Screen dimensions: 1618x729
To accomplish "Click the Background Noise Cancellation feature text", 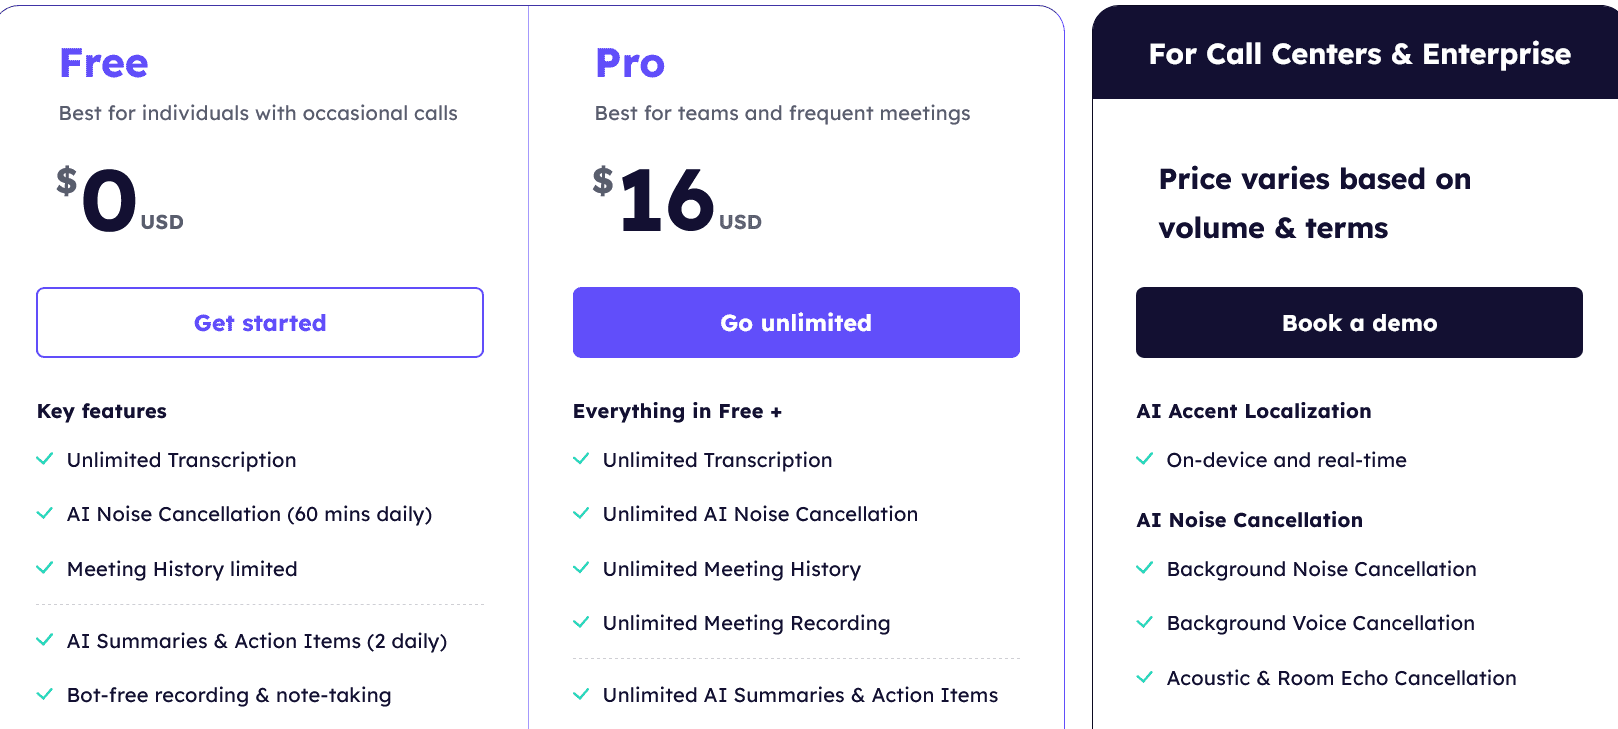I will (1321, 569).
